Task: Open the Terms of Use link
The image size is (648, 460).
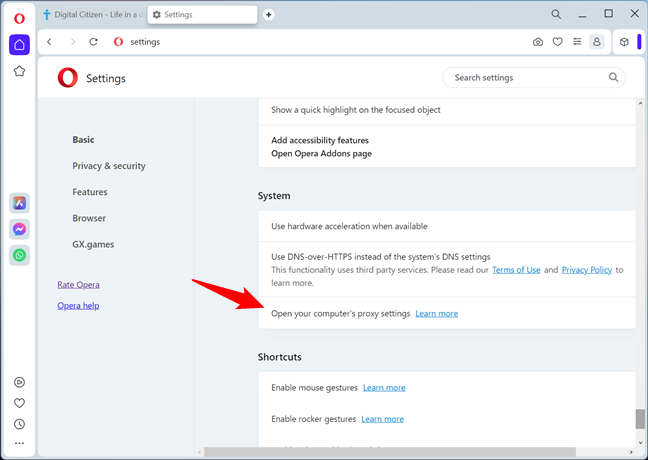Action: click(516, 270)
